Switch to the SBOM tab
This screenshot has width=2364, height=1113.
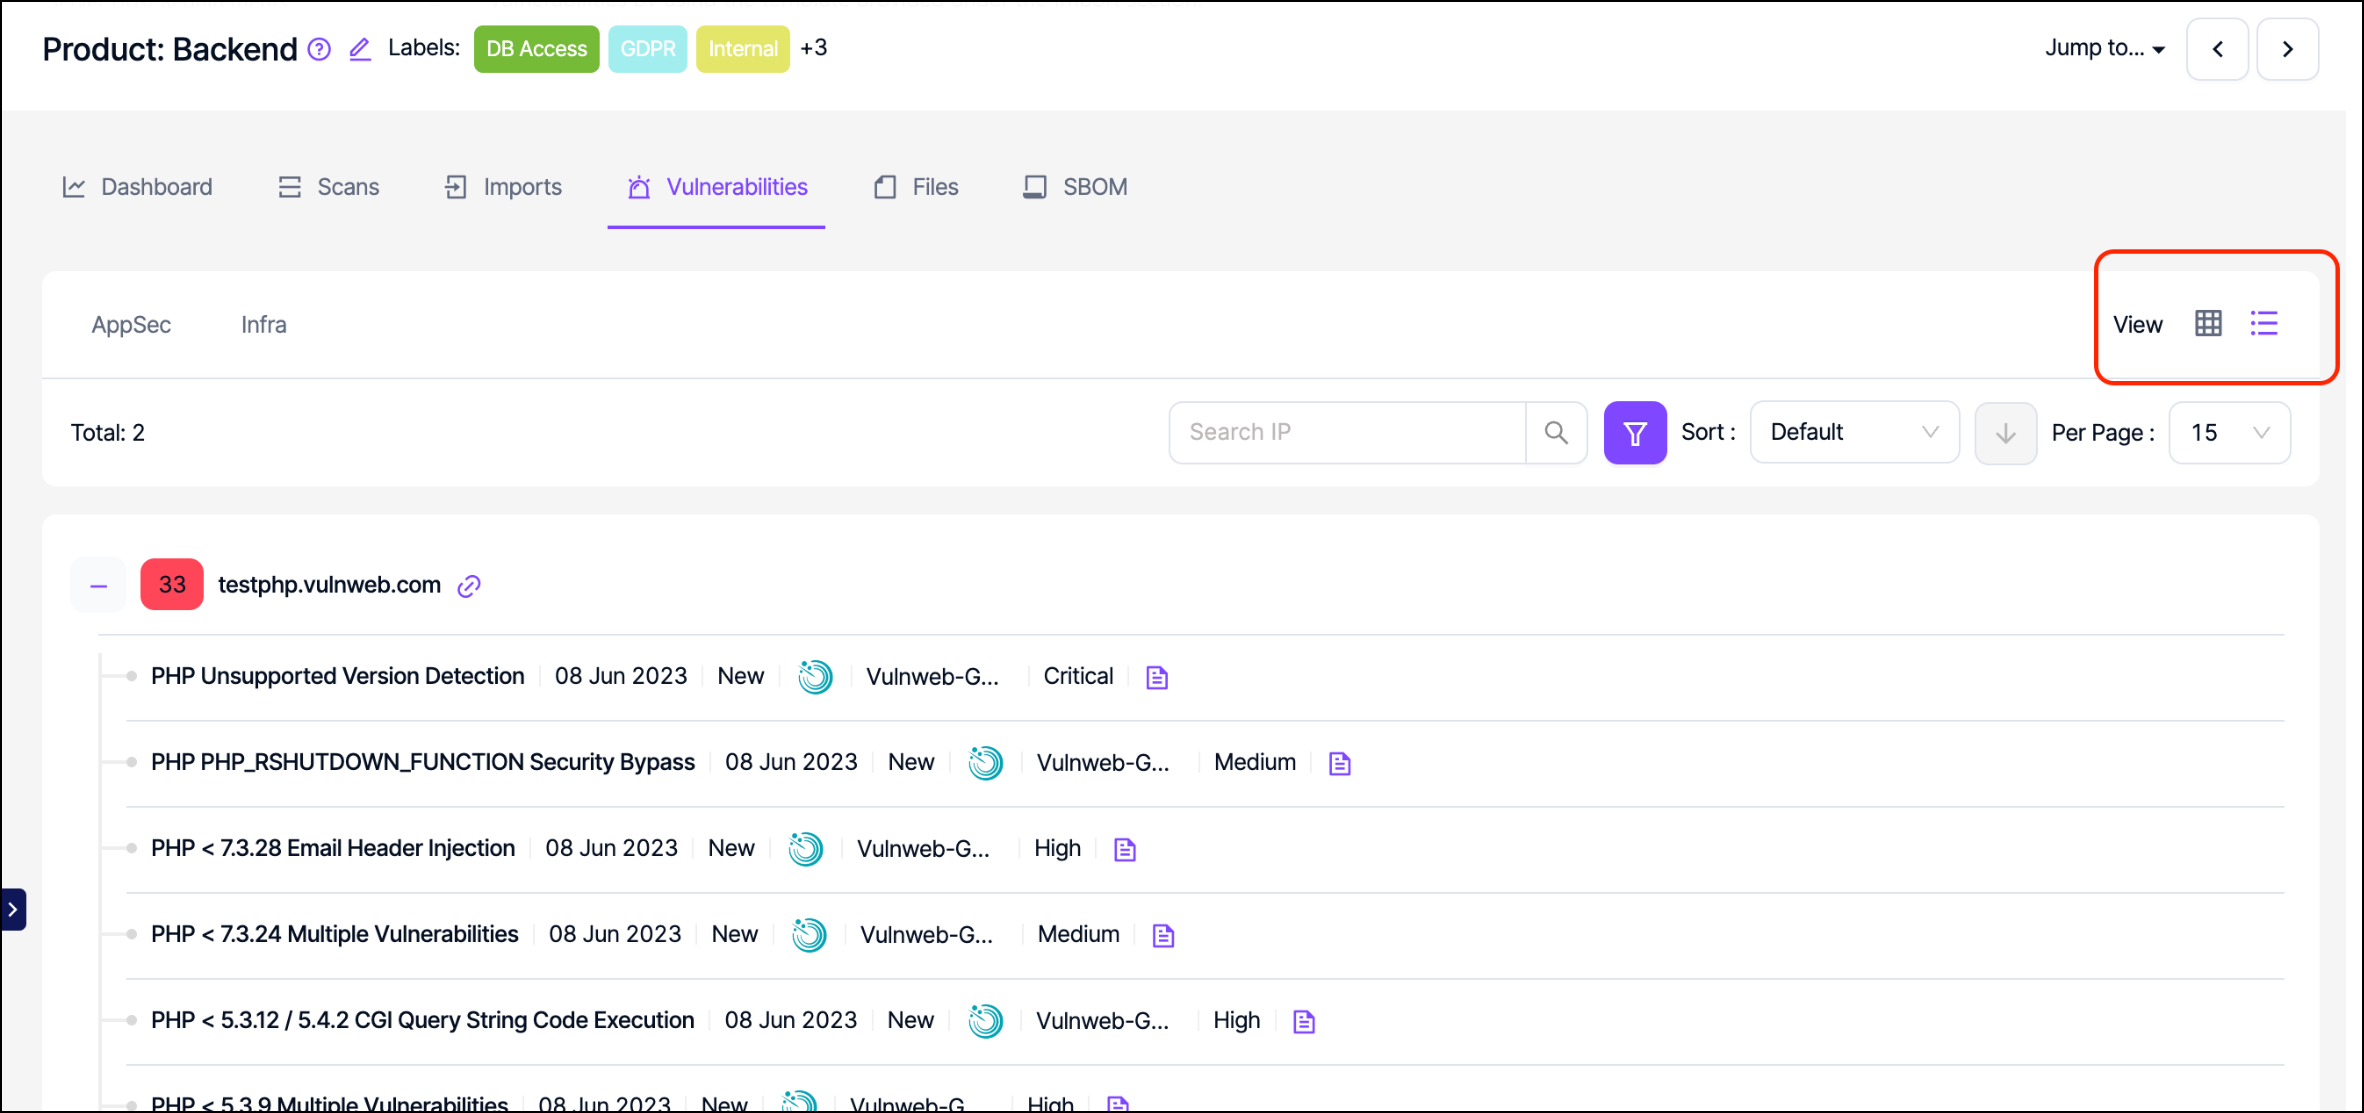tap(1076, 187)
